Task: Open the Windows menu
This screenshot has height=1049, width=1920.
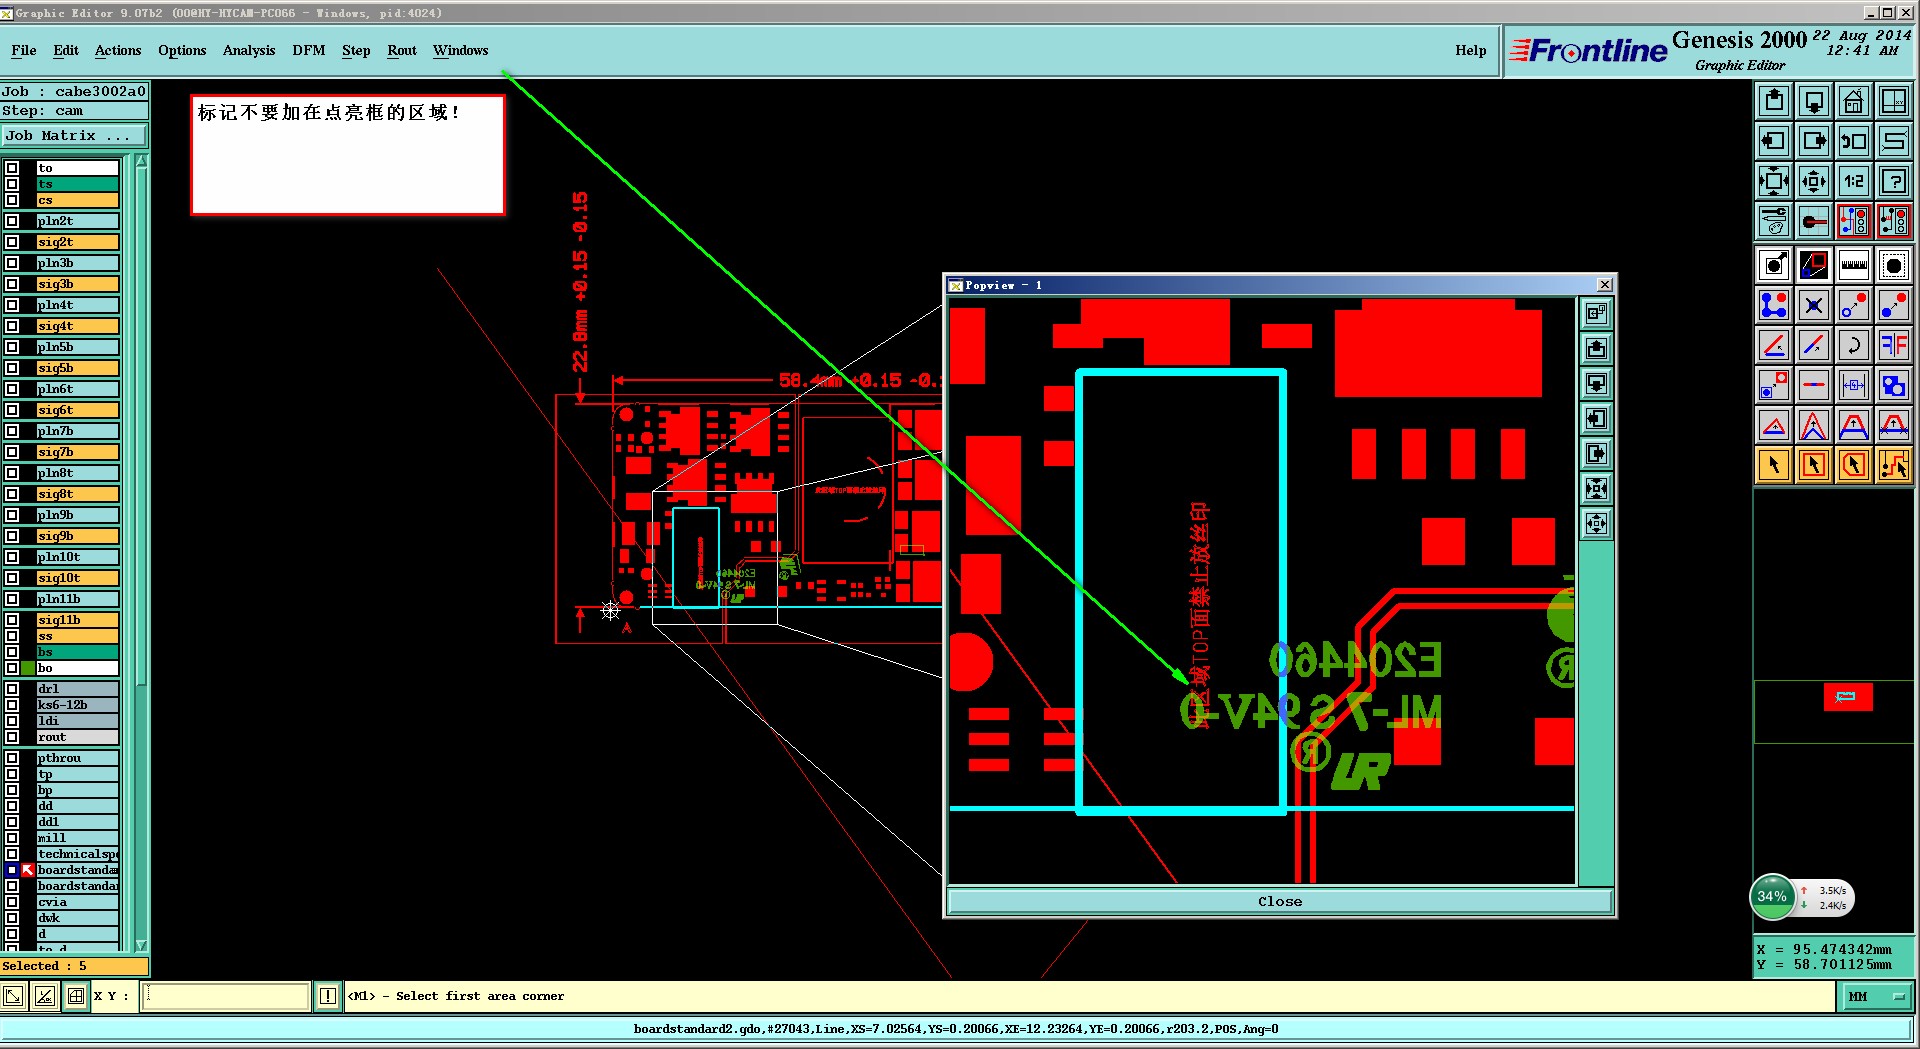Action: [461, 50]
